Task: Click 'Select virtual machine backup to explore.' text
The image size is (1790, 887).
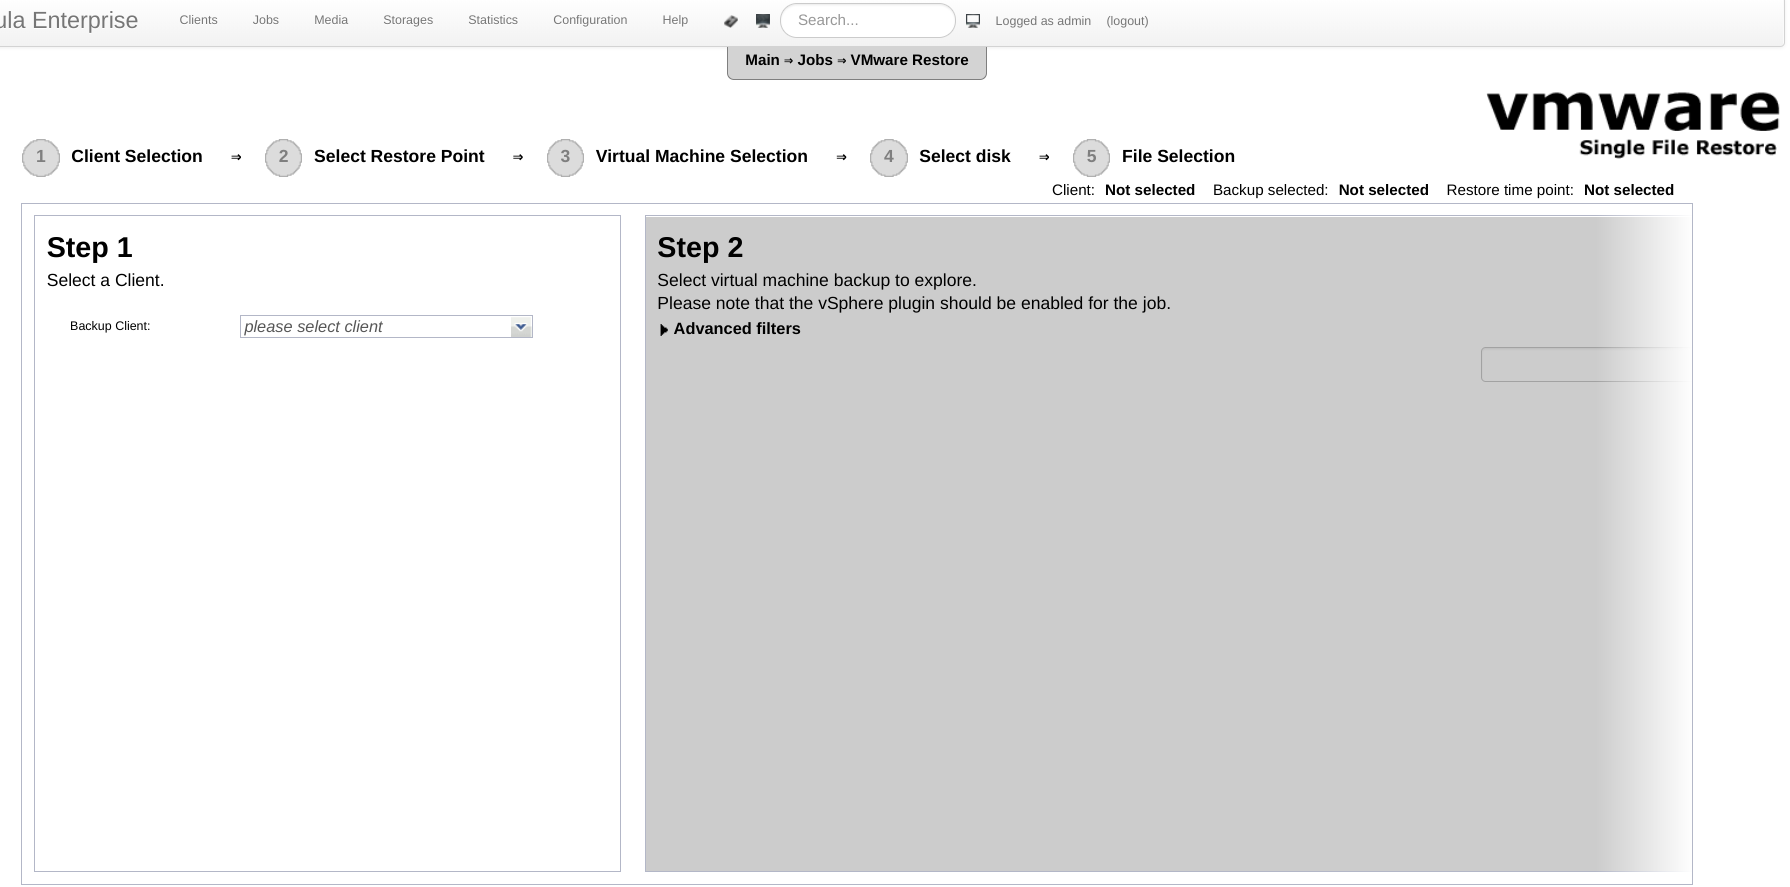Action: [817, 281]
